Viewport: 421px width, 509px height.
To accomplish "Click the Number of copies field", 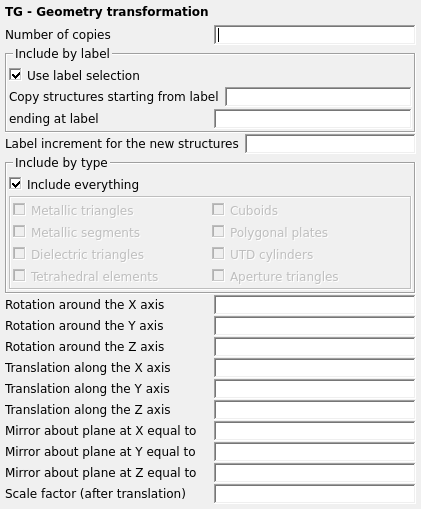I will tap(315, 35).
